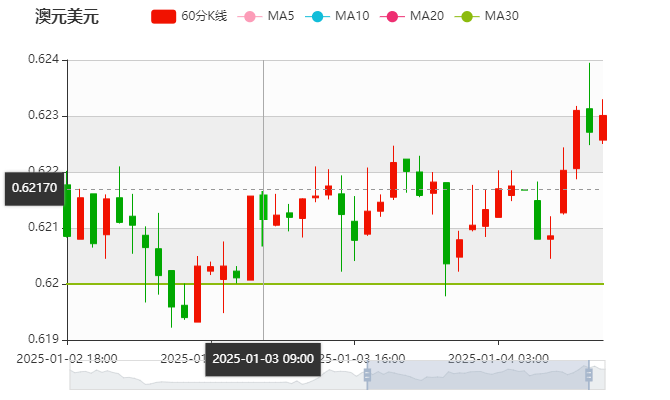Click the 2025-01-03 09:00 time pointer label

coord(263,359)
